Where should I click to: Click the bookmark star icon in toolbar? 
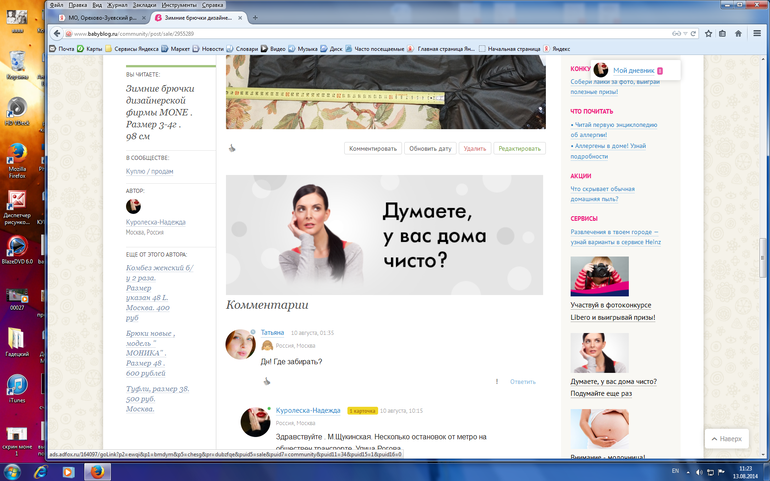(708, 33)
